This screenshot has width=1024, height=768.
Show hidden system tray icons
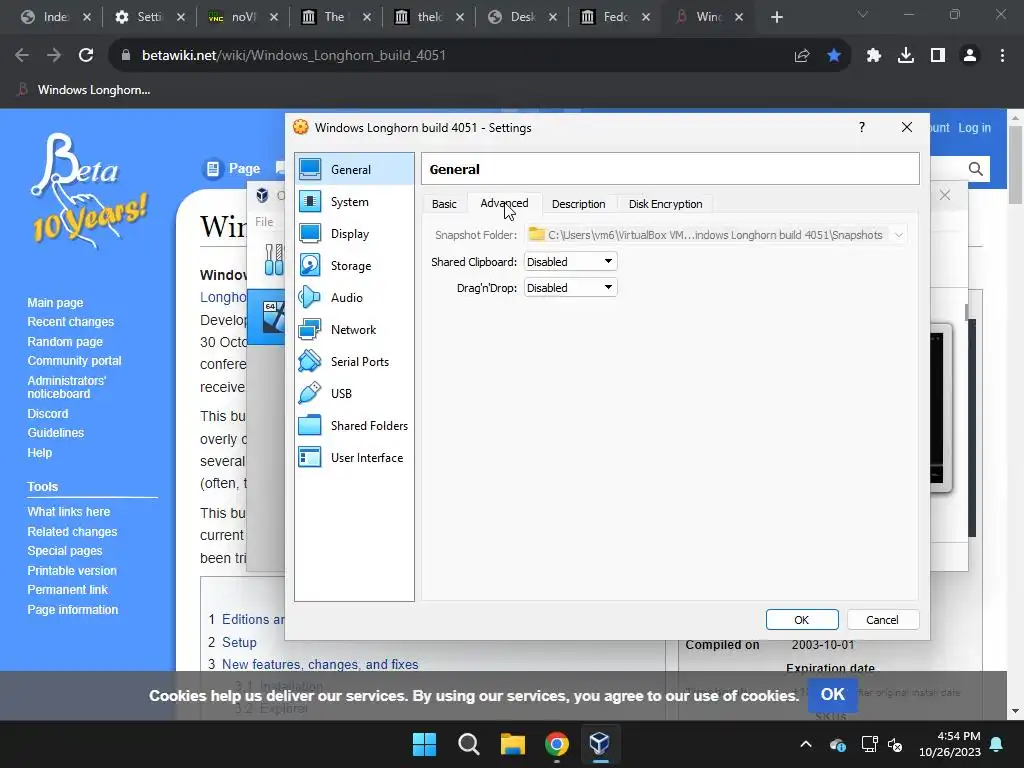[x=806, y=744]
